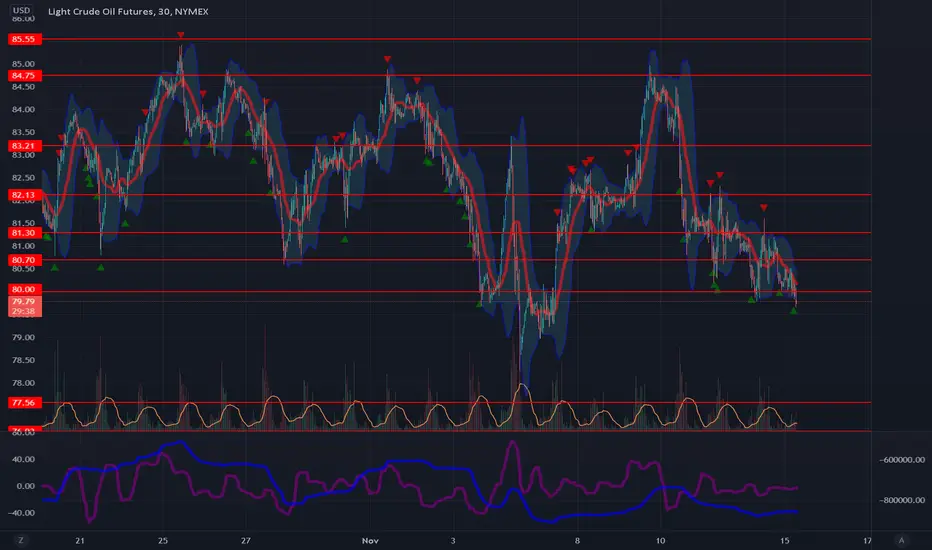This screenshot has height=550, width=932.
Task: Toggle auto scale with the A button
Action: pos(901,540)
